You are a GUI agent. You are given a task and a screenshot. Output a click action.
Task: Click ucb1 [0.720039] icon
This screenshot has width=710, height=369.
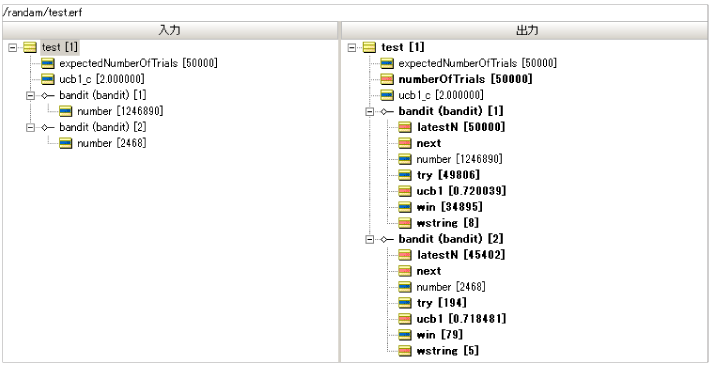click(405, 191)
